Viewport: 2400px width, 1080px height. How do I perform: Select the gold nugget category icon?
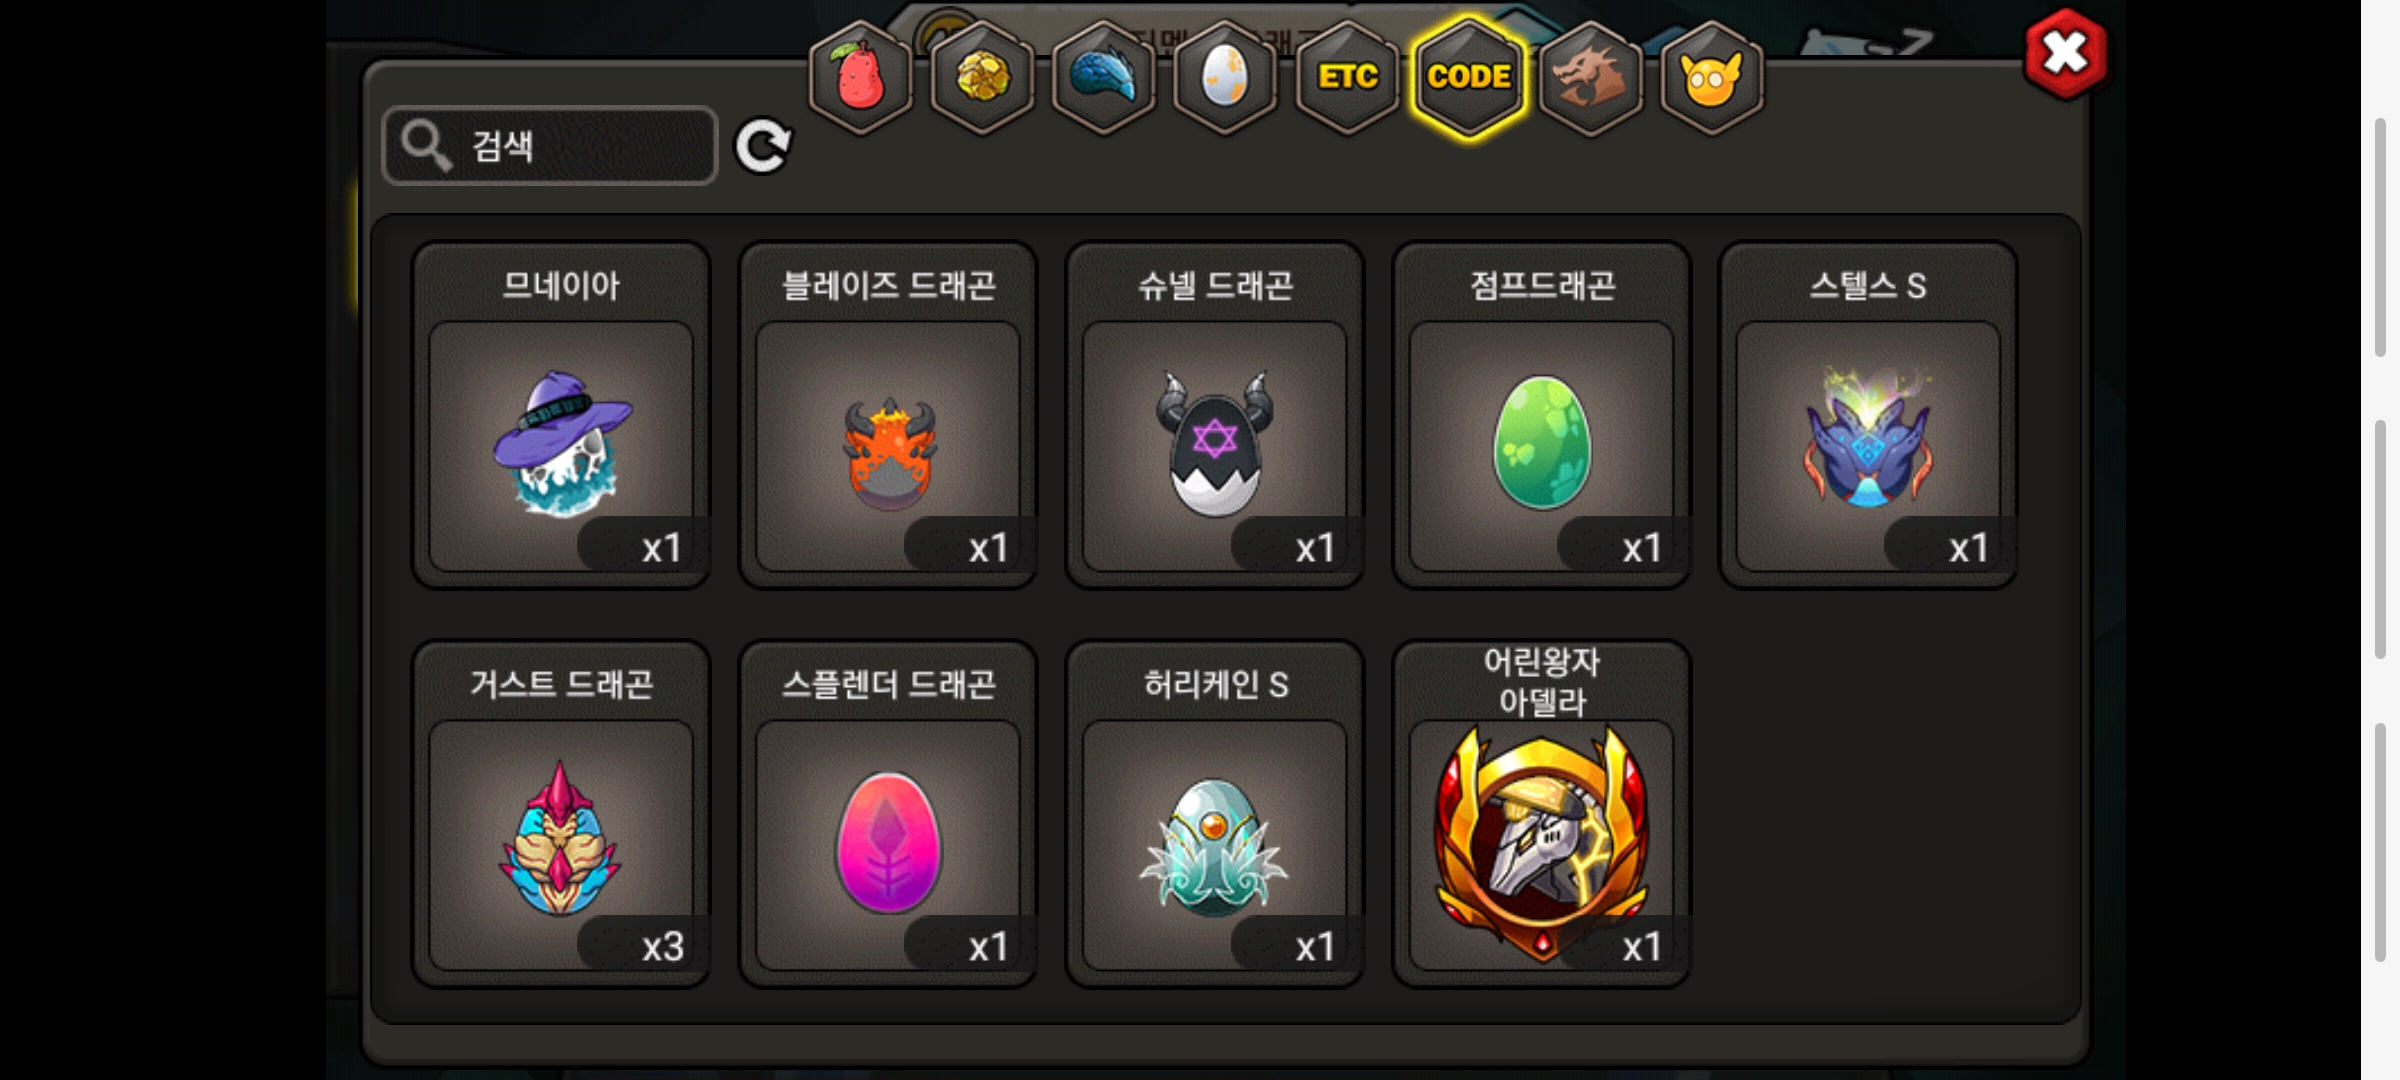pos(983,77)
